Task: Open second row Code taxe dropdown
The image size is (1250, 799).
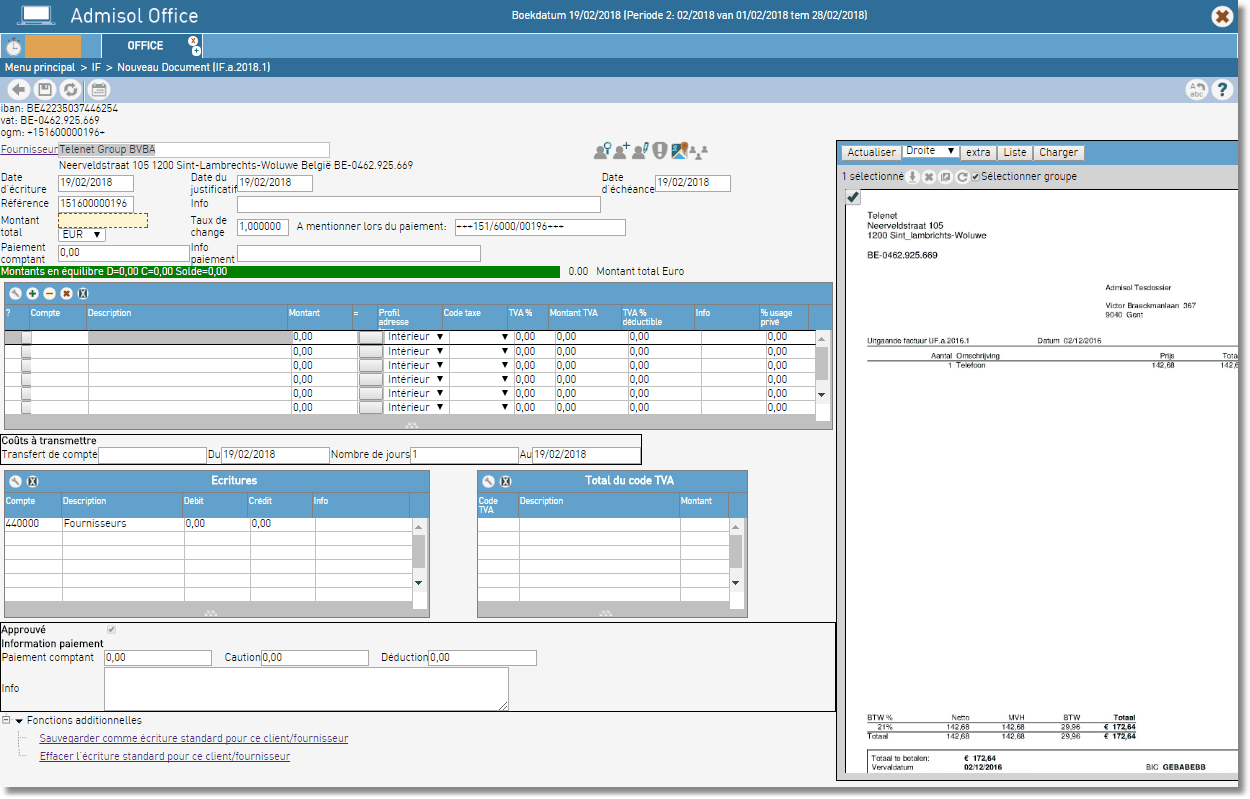Action: coord(480,351)
